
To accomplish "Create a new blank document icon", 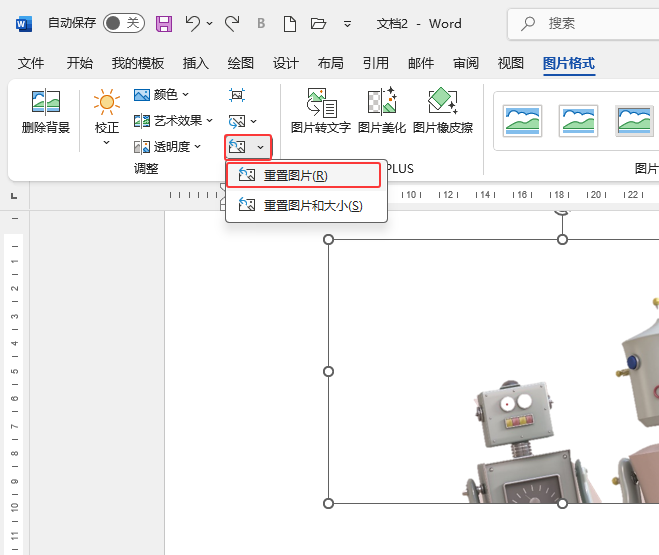I will 290,24.
